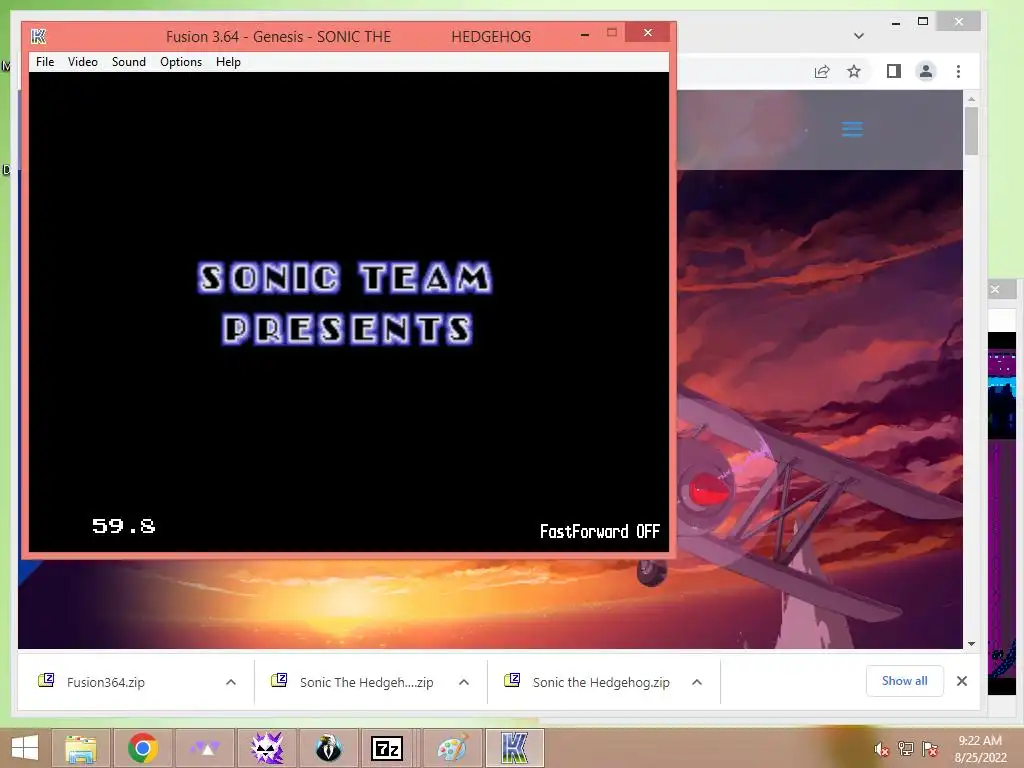
Task: Click the 59.8 FPS counter in Fusion
Action: click(x=123, y=526)
